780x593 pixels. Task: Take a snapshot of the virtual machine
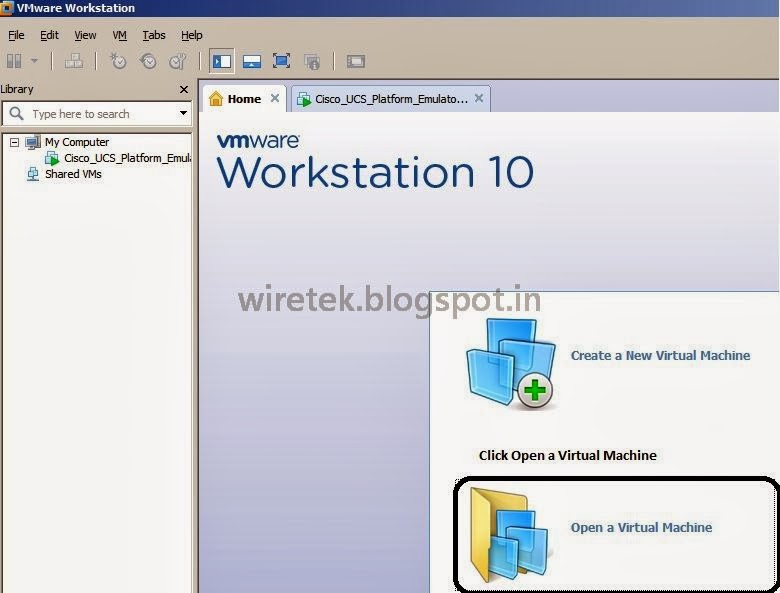tap(118, 61)
